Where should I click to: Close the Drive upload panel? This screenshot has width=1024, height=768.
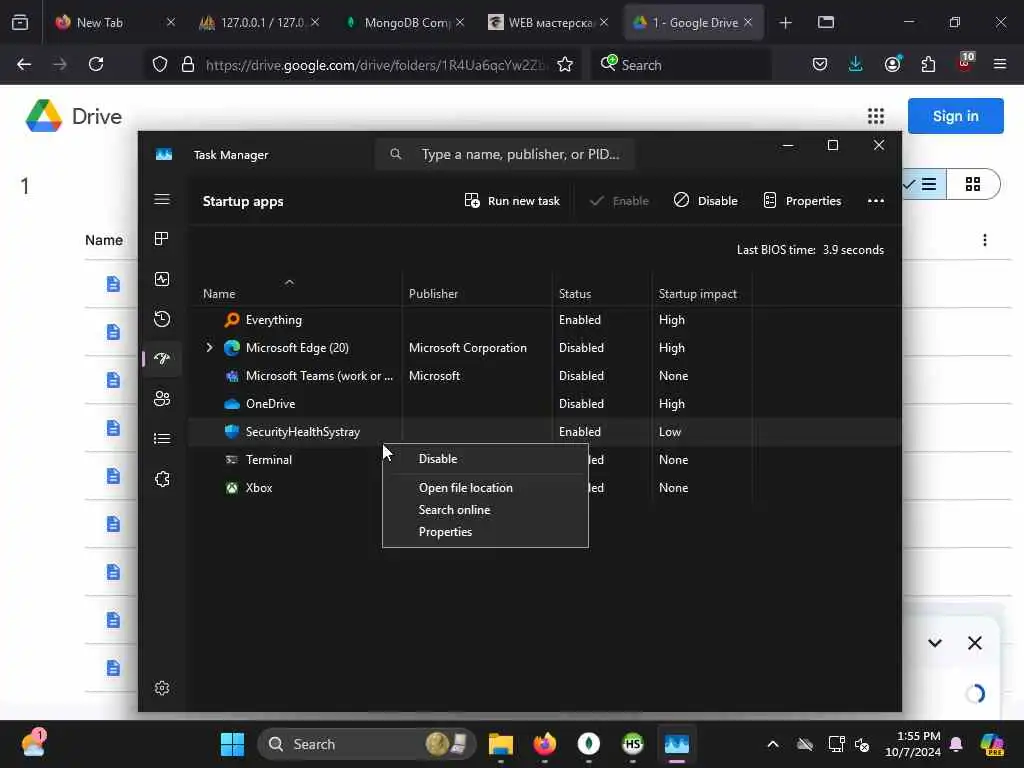[974, 643]
